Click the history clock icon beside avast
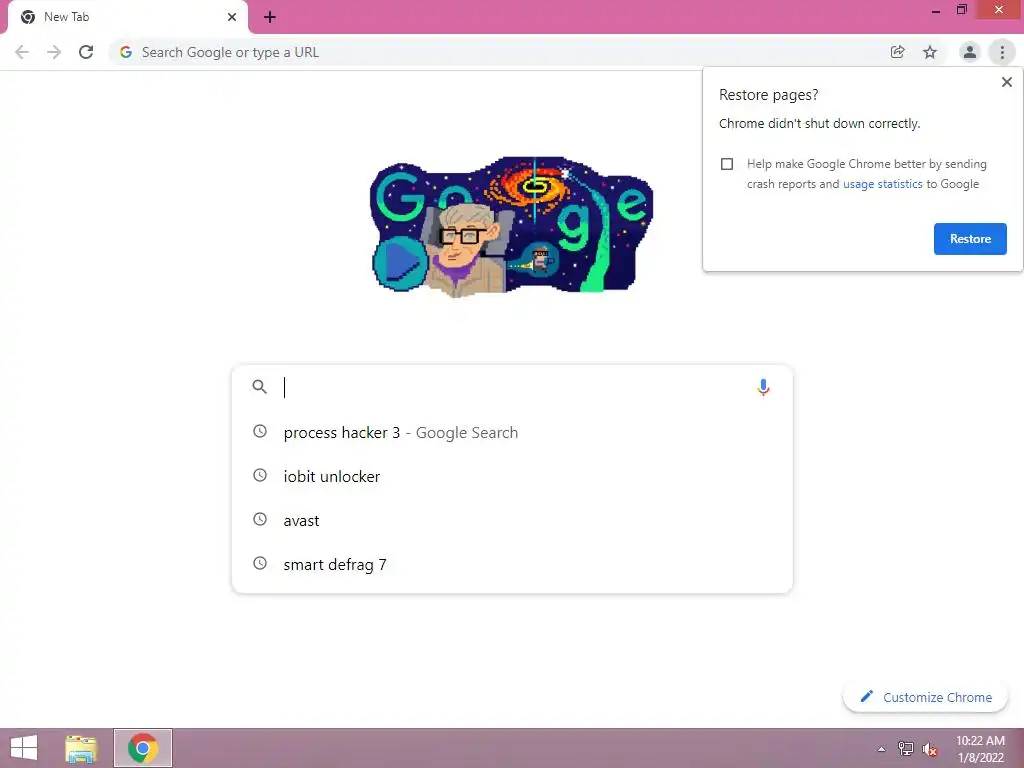The width and height of the screenshot is (1024, 768). 260,519
